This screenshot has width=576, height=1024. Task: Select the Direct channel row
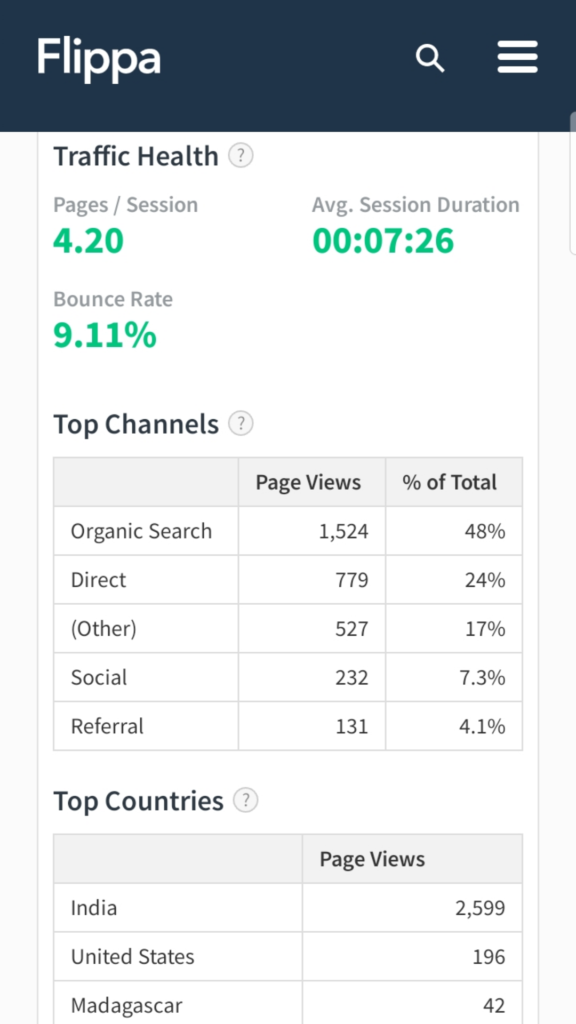pyautogui.click(x=288, y=580)
